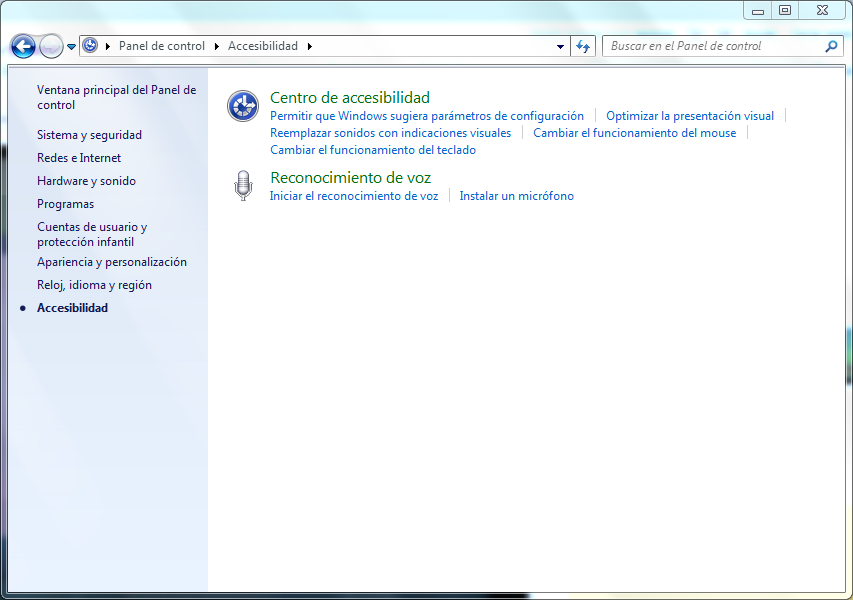Select Accesibilidad in the sidebar

(72, 308)
